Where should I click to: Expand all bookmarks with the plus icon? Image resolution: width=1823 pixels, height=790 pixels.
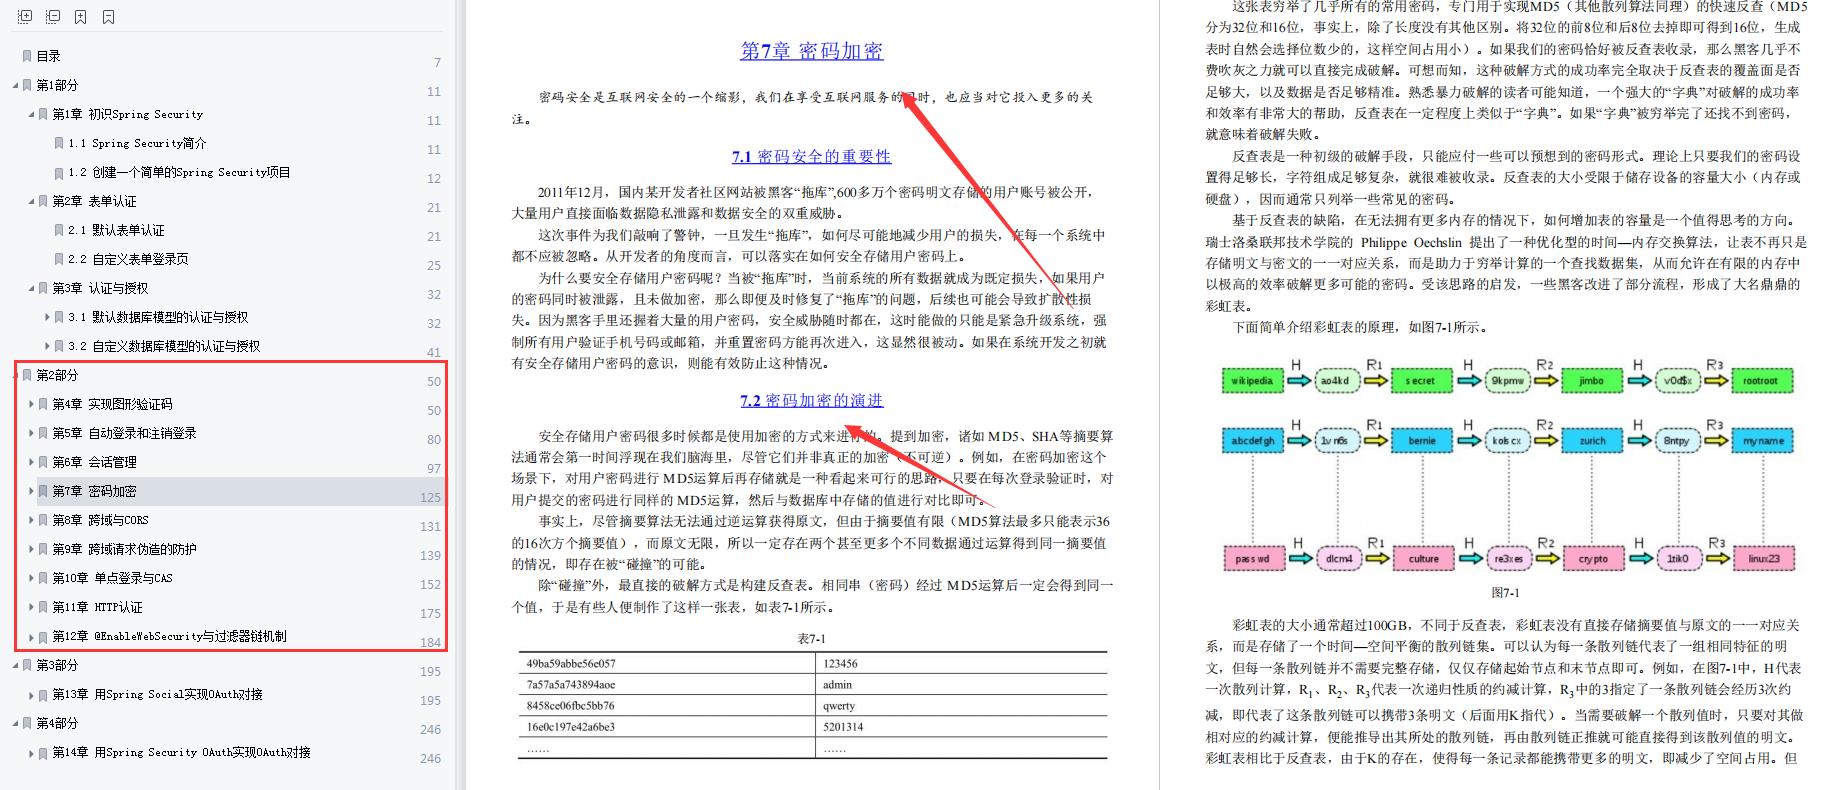pyautogui.click(x=25, y=17)
